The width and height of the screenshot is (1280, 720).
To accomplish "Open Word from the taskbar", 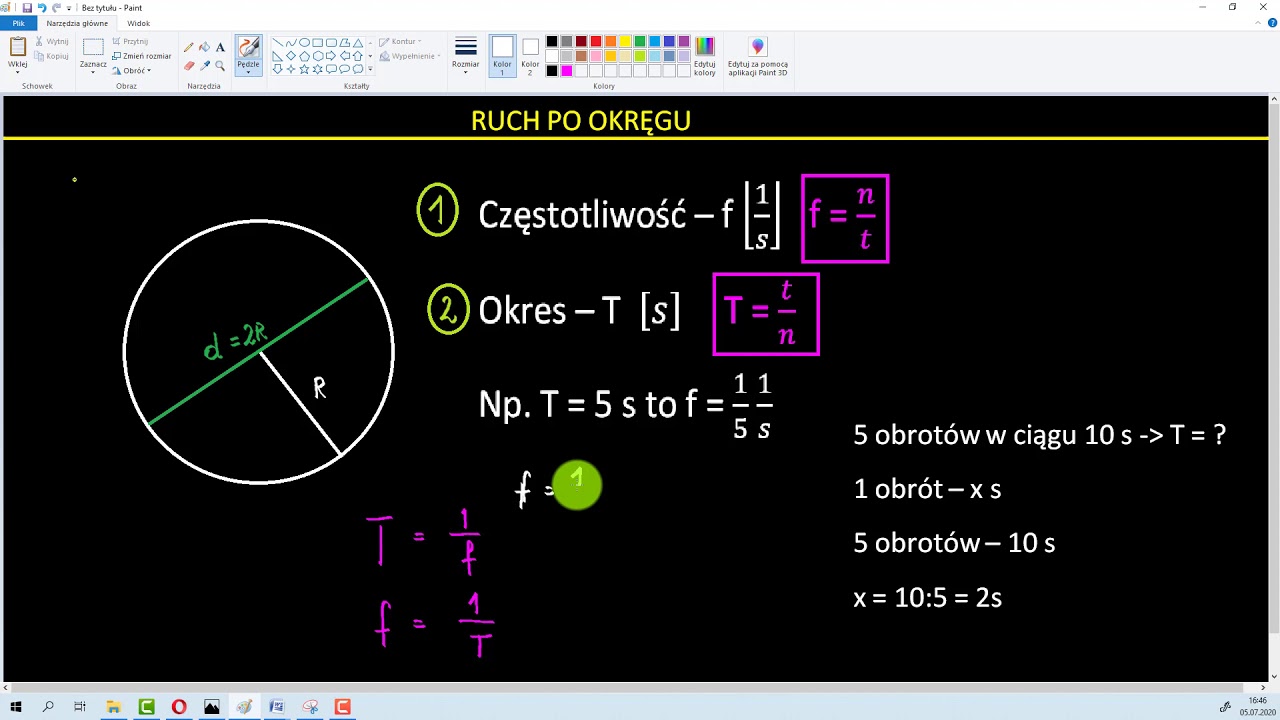I will point(277,707).
